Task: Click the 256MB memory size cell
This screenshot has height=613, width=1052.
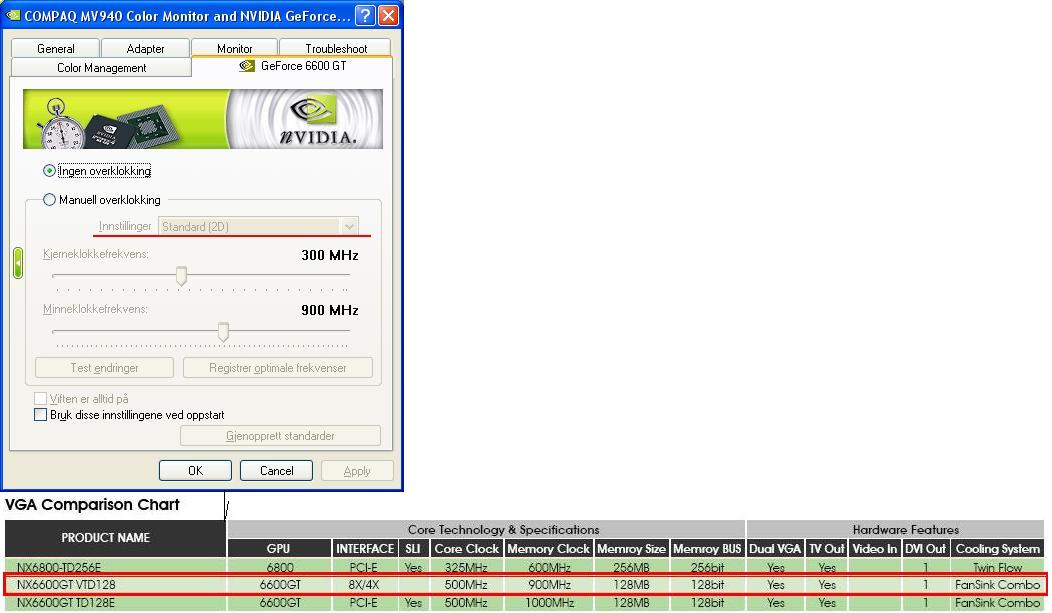Action: click(631, 567)
